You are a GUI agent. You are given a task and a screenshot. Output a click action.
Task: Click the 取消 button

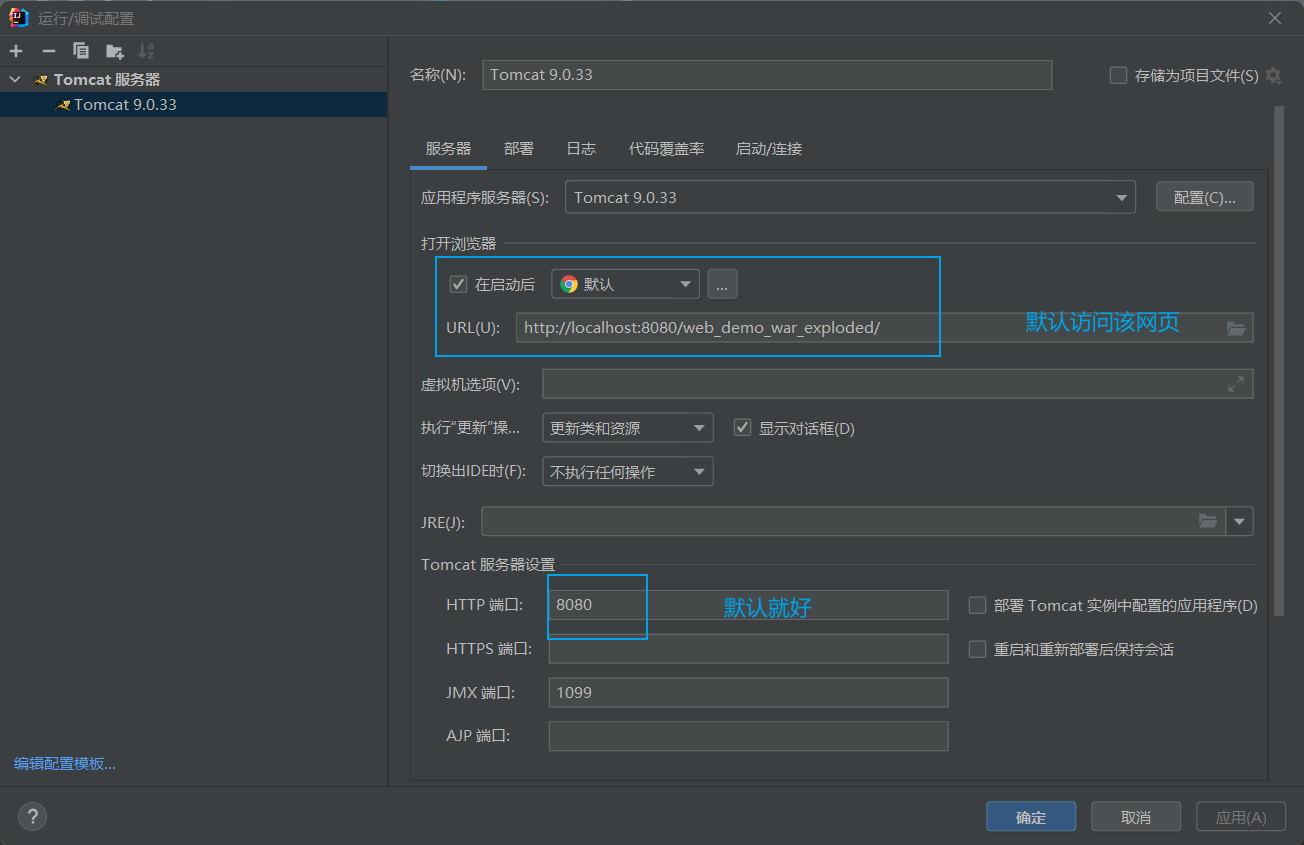click(x=1136, y=817)
